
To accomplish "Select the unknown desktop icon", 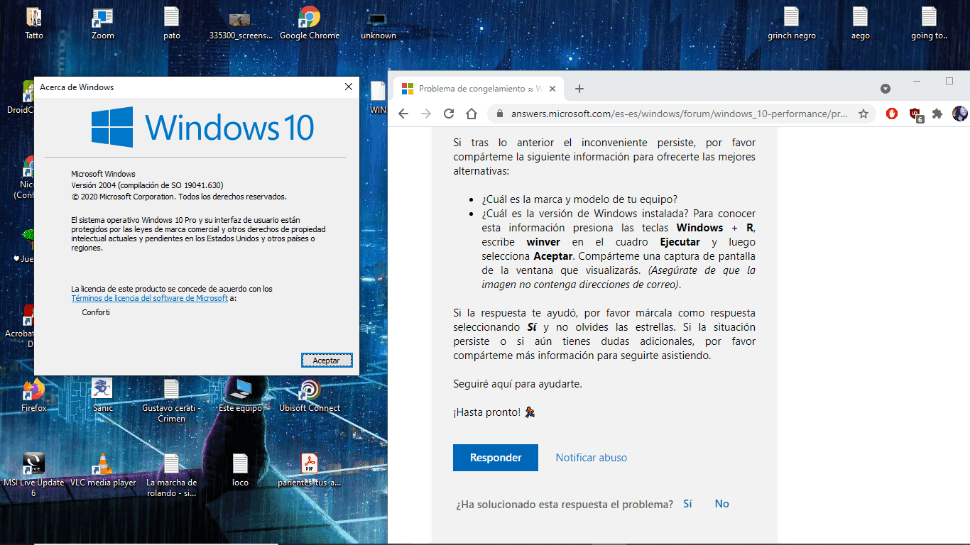I will click(x=378, y=24).
